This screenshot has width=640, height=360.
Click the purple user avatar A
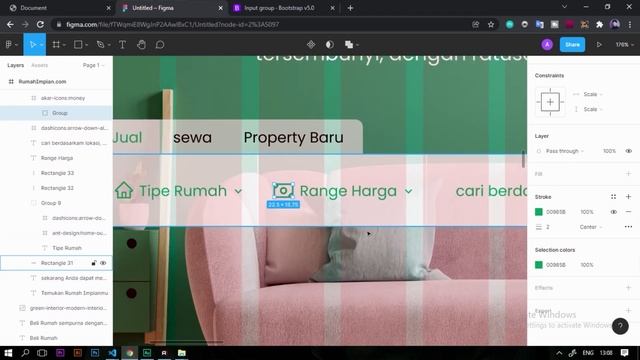tap(547, 44)
